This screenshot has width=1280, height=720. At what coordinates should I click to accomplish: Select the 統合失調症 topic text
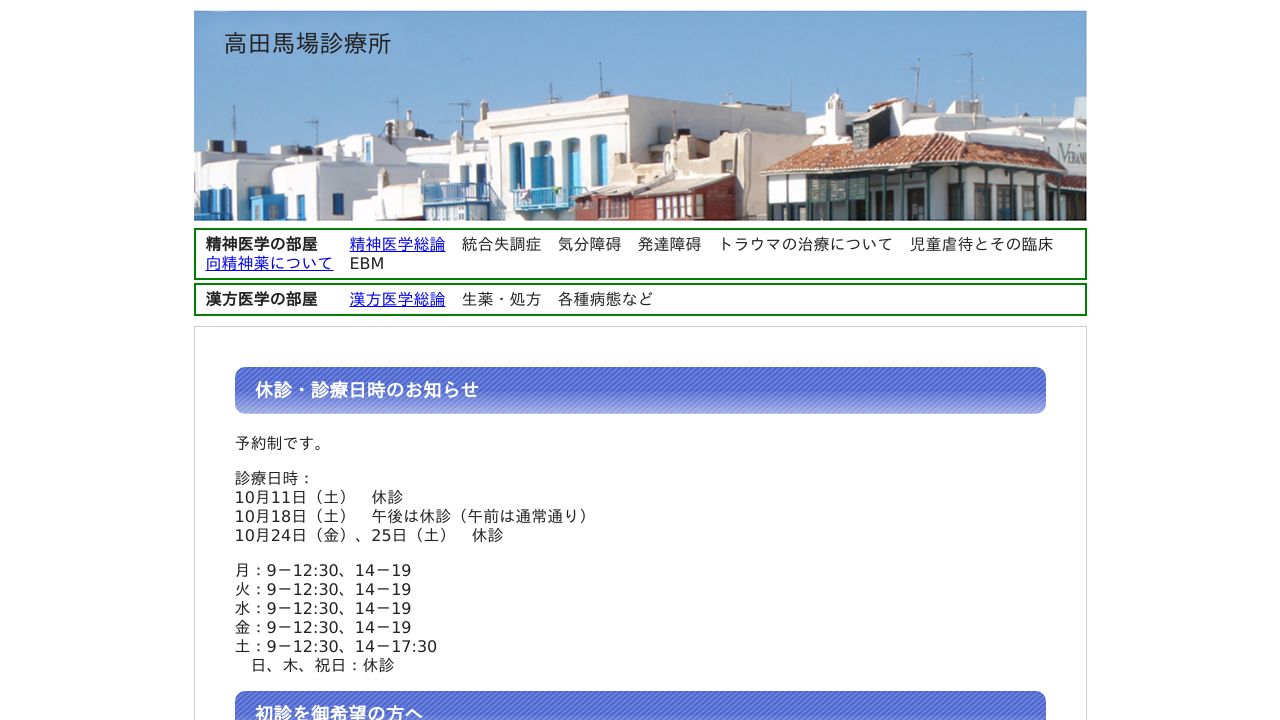(501, 244)
